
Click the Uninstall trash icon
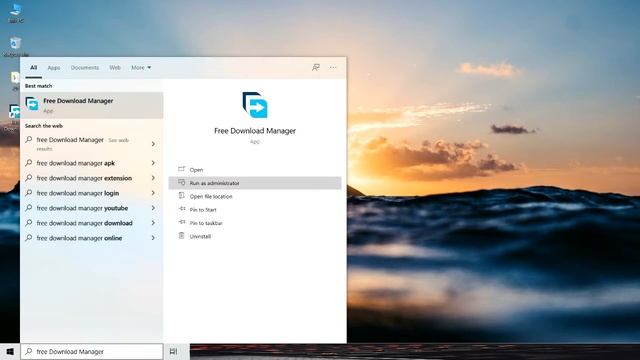[x=182, y=236]
